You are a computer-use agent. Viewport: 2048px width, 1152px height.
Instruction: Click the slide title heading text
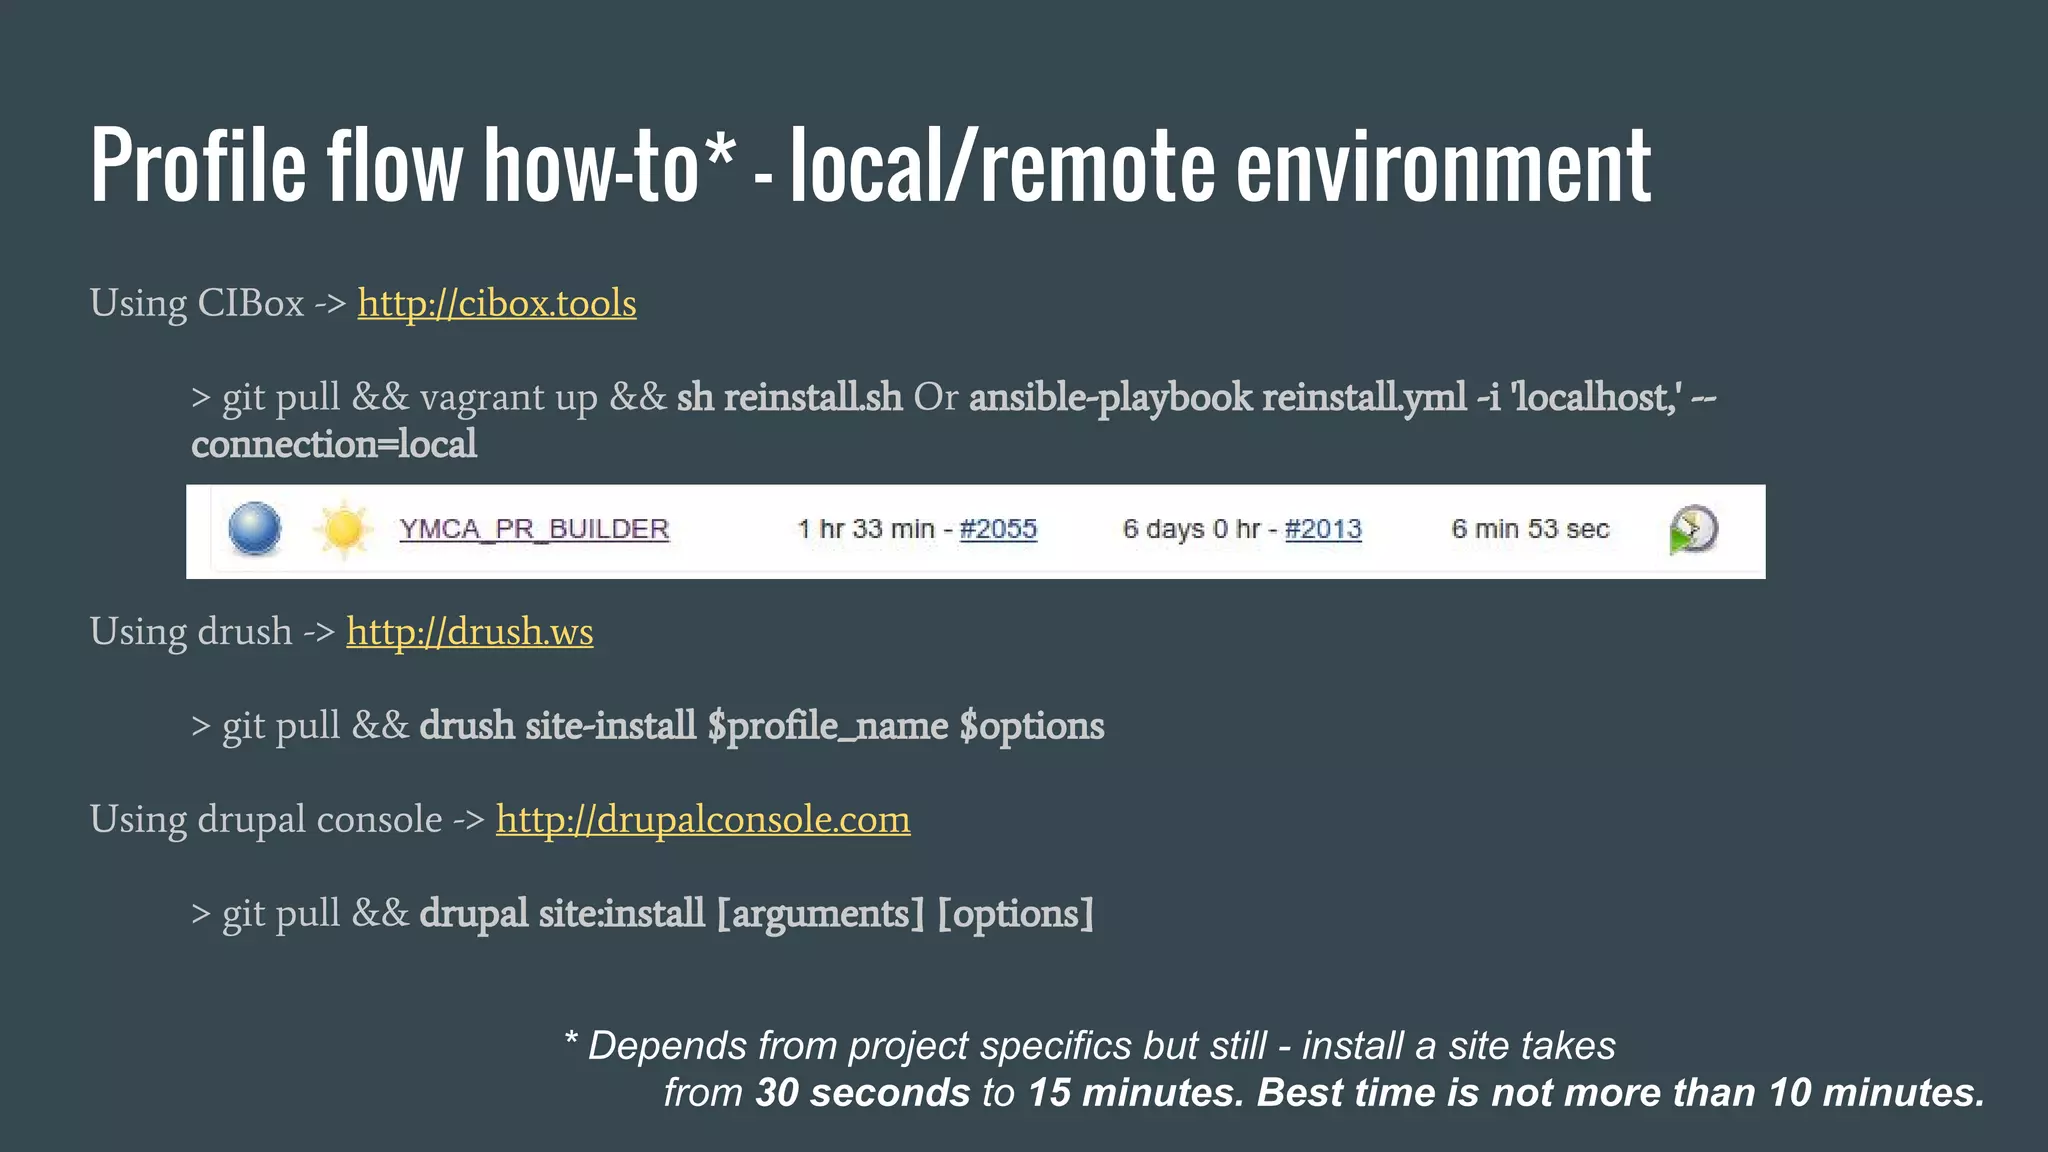(x=870, y=165)
